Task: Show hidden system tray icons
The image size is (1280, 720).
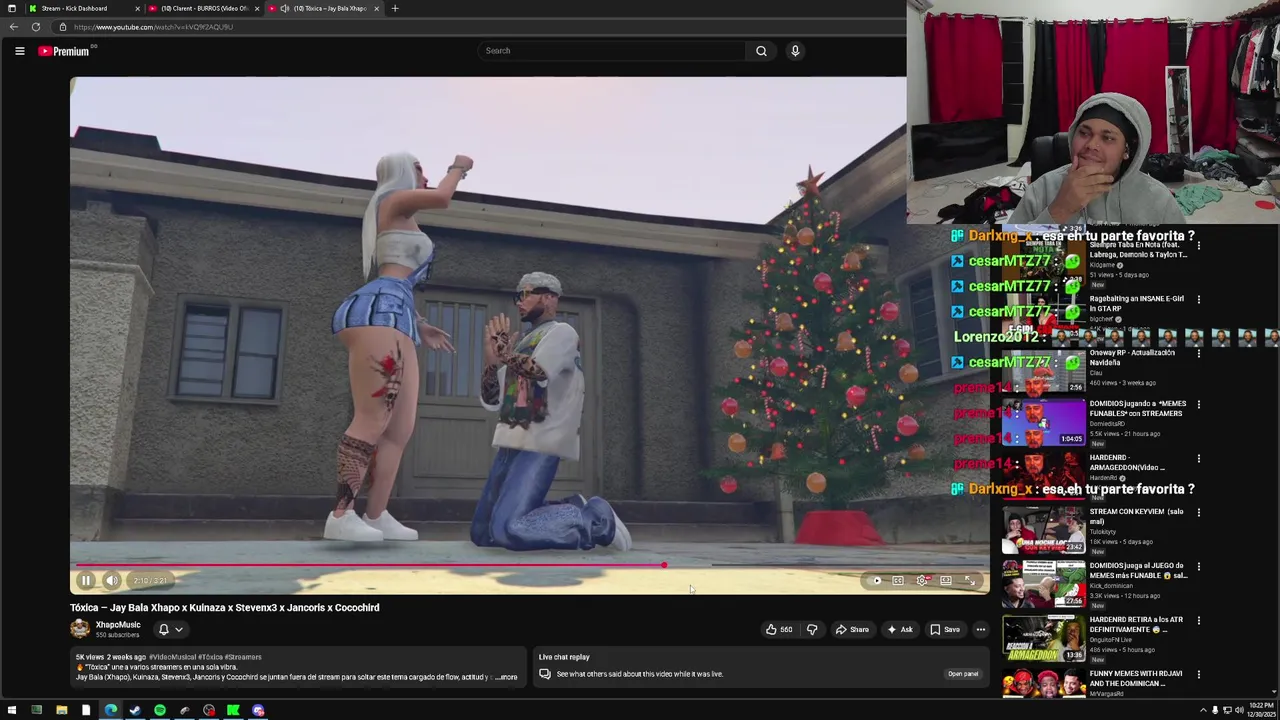Action: point(1202,711)
